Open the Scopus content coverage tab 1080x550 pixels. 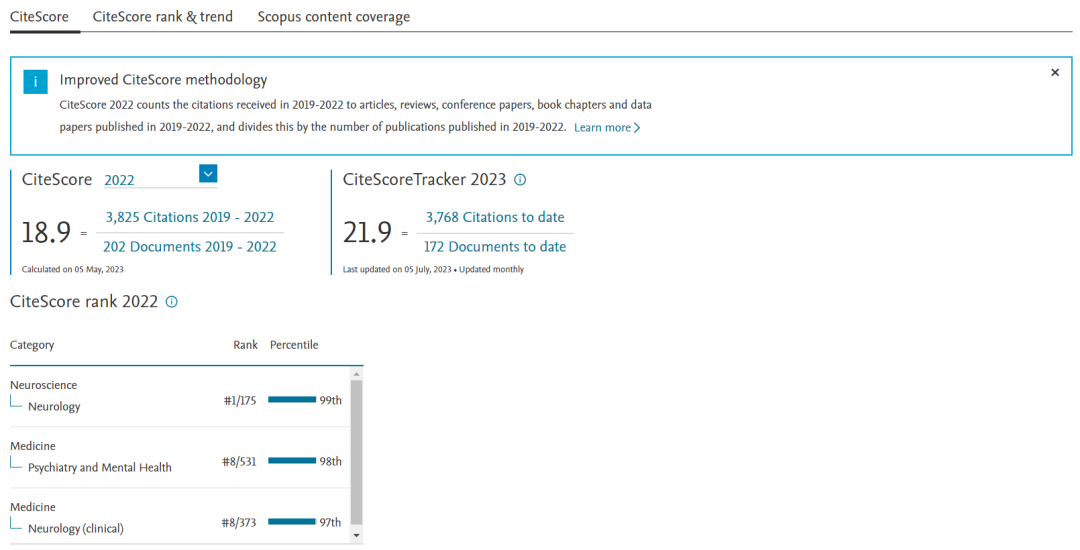[333, 17]
